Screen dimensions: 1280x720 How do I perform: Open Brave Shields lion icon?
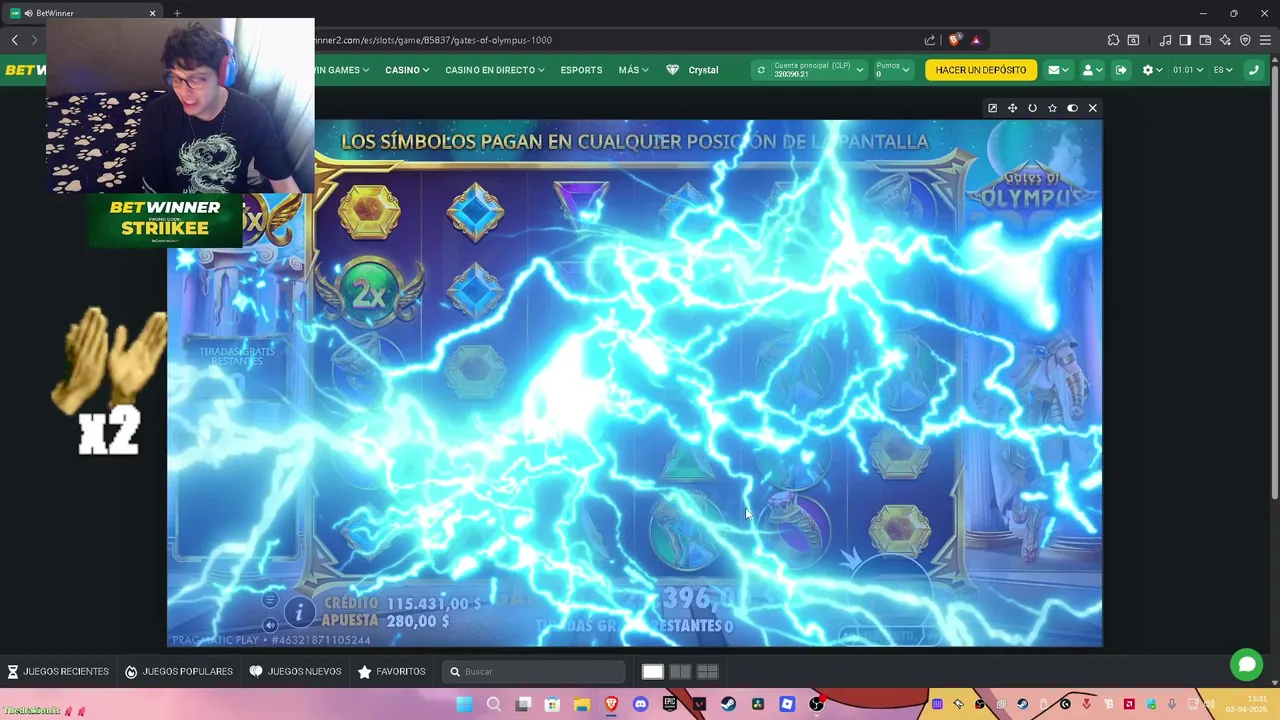point(955,40)
